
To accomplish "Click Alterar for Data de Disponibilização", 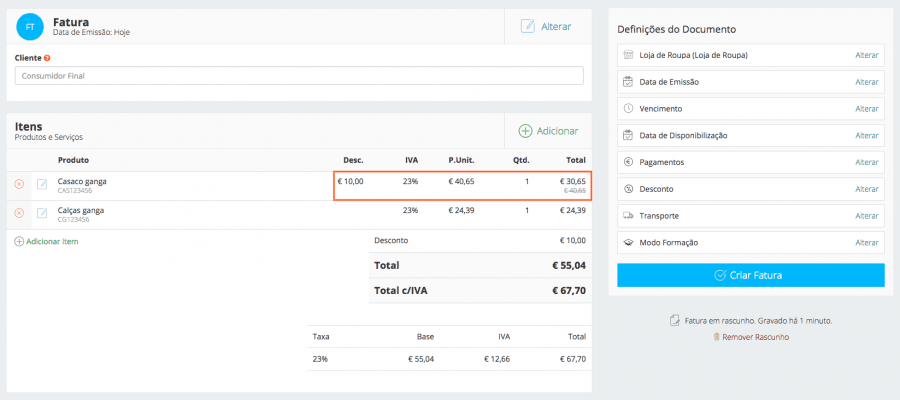I will click(866, 135).
